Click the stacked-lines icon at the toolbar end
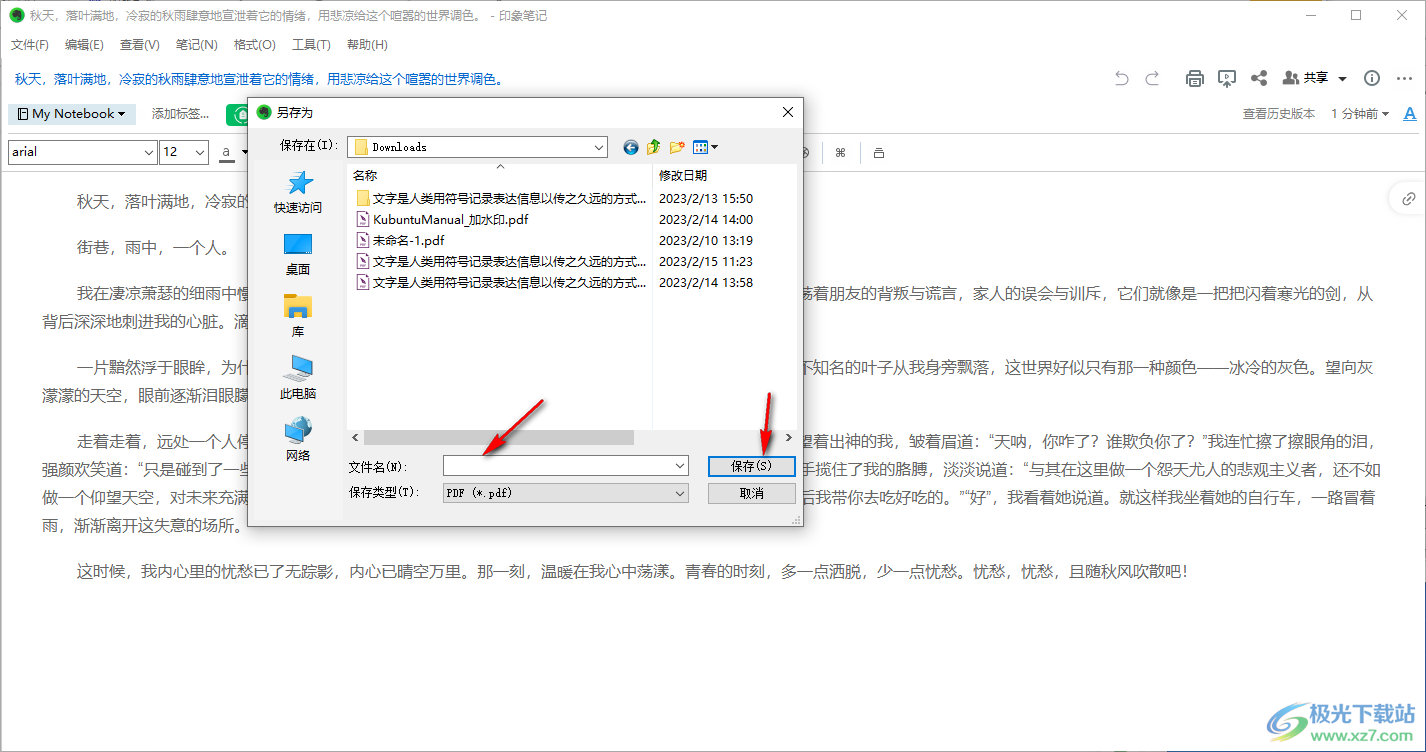Screen dimensions: 1426x752 pyautogui.click(x=878, y=152)
